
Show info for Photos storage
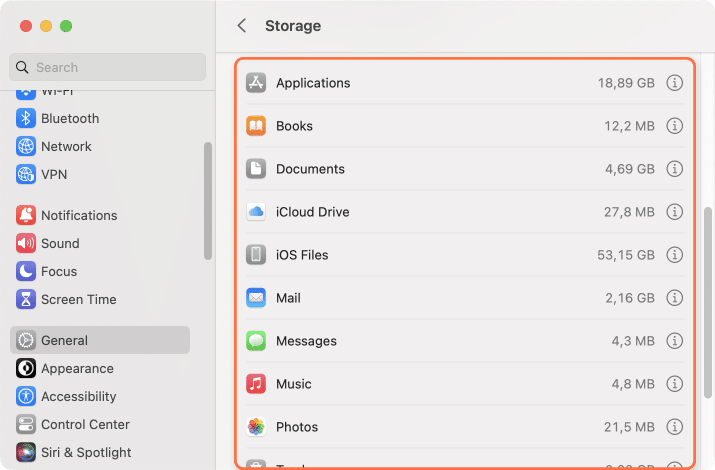[x=674, y=427]
